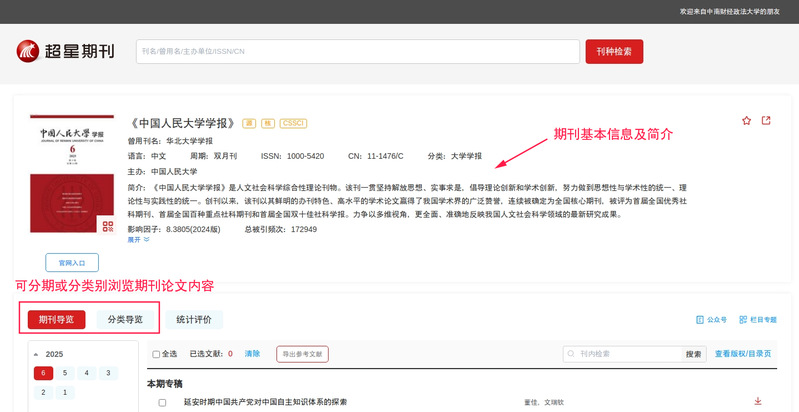Collapse the 2025 year tree node
The image size is (799, 412).
coord(36,354)
